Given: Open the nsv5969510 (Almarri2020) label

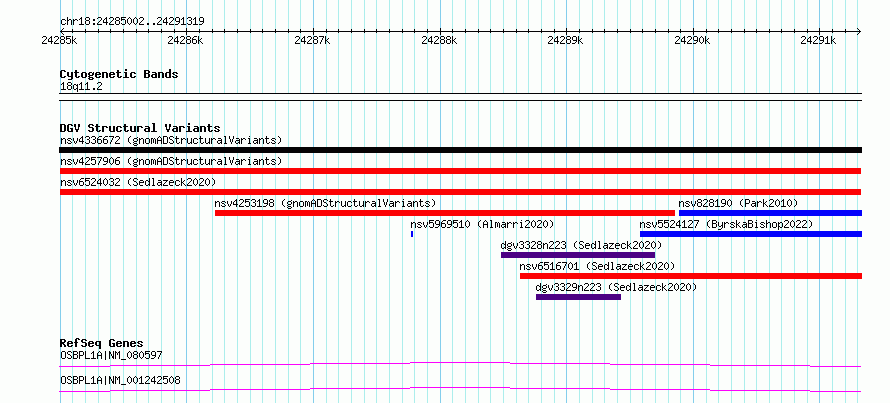Looking at the screenshot, I should click(482, 224).
